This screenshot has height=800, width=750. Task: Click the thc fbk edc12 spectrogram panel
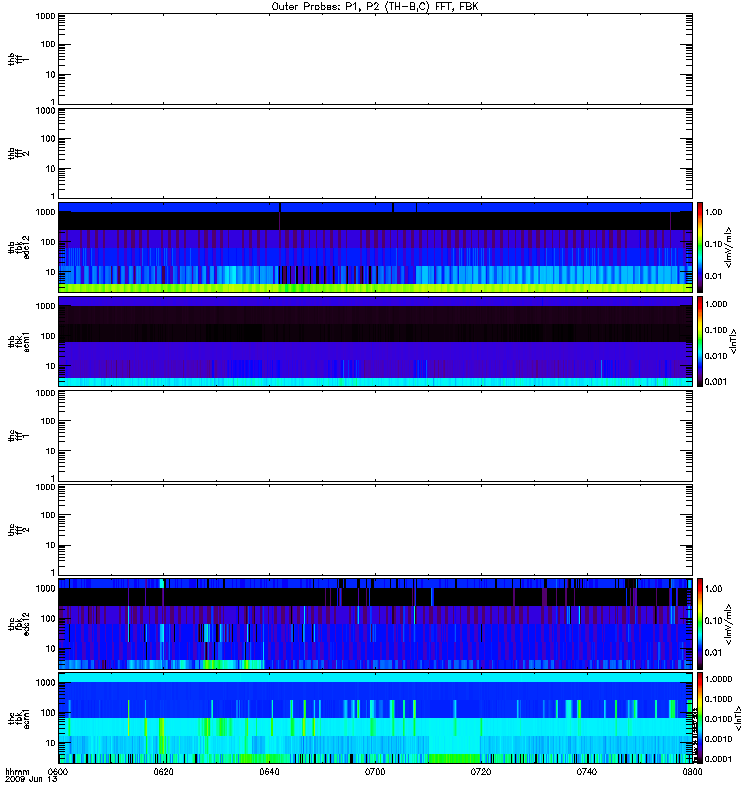375,623
